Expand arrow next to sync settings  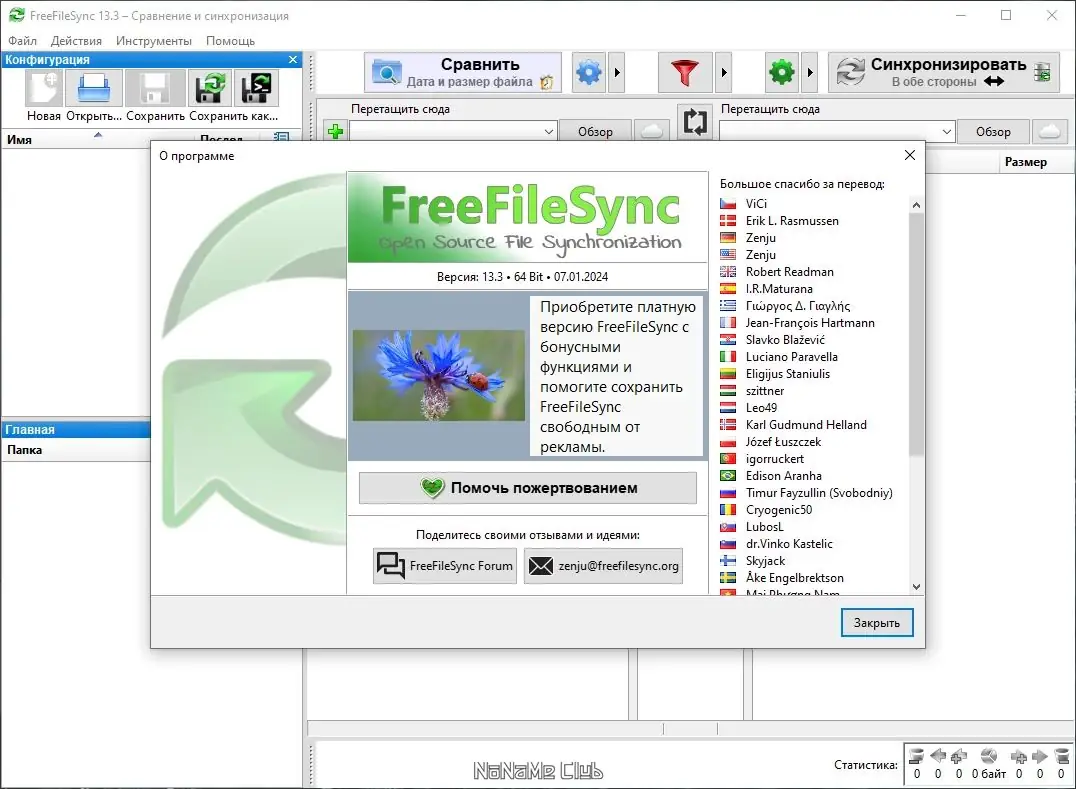[810, 72]
